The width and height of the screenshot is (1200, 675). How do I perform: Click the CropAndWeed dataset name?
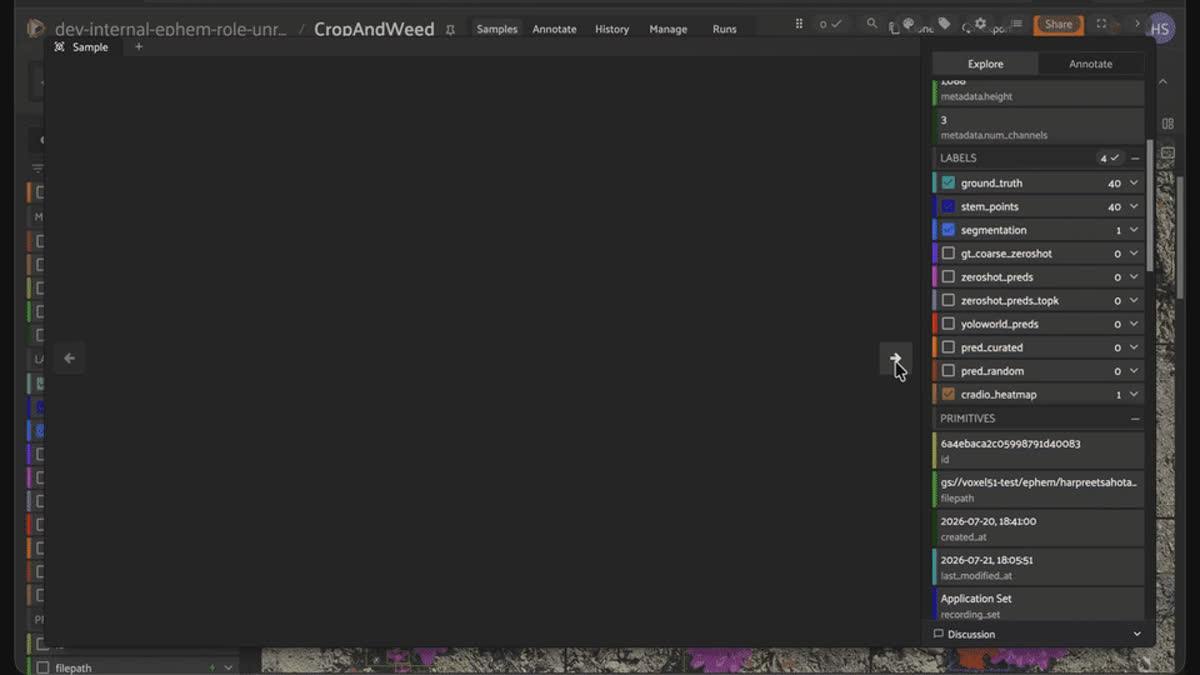(374, 29)
